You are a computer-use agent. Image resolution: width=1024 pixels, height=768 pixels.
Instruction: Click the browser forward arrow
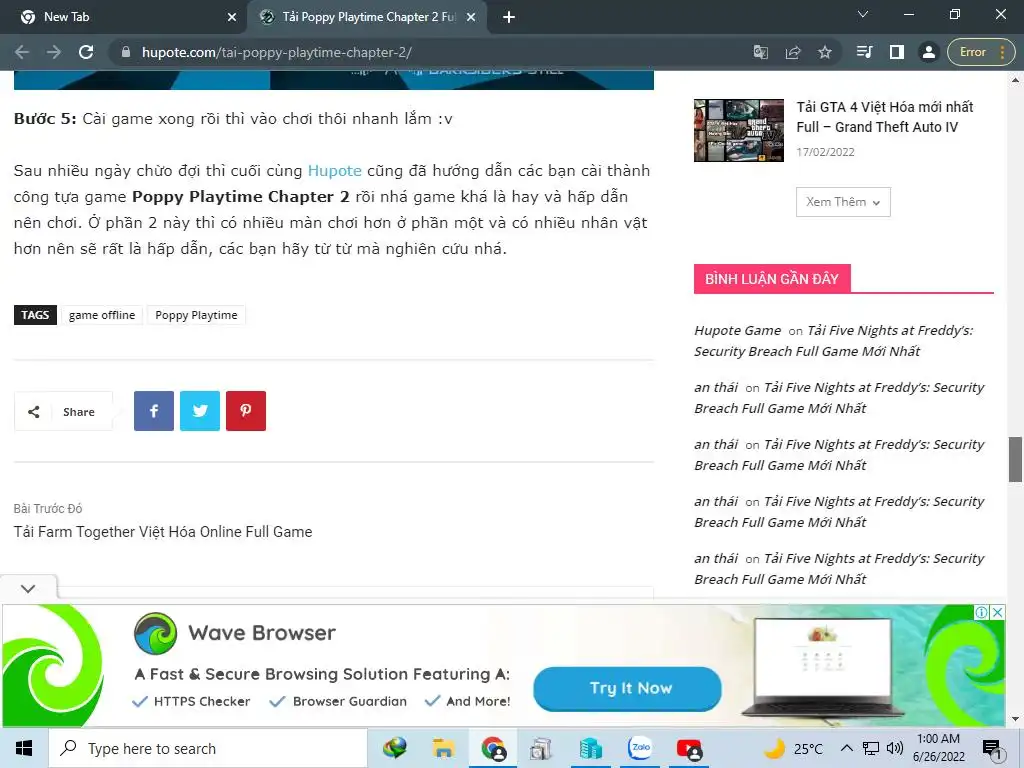click(54, 52)
